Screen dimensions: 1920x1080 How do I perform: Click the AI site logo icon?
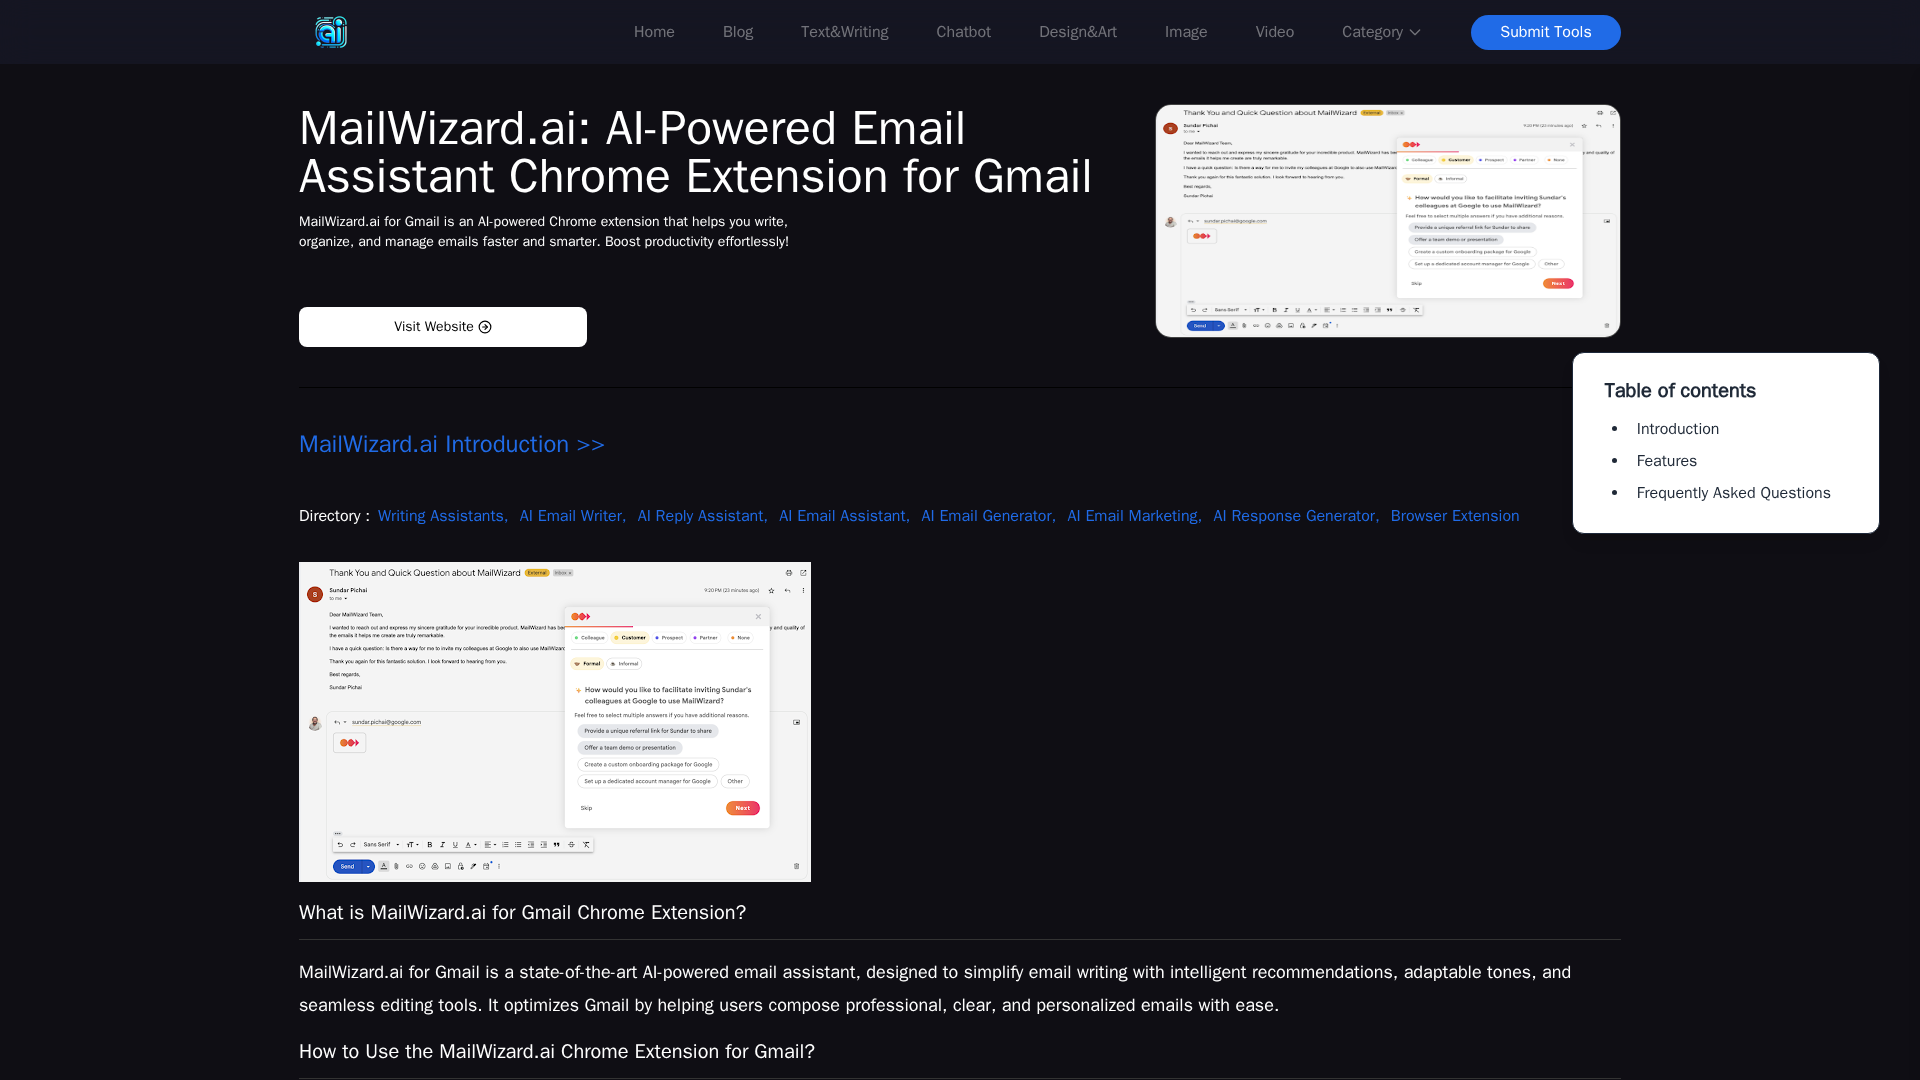331,32
